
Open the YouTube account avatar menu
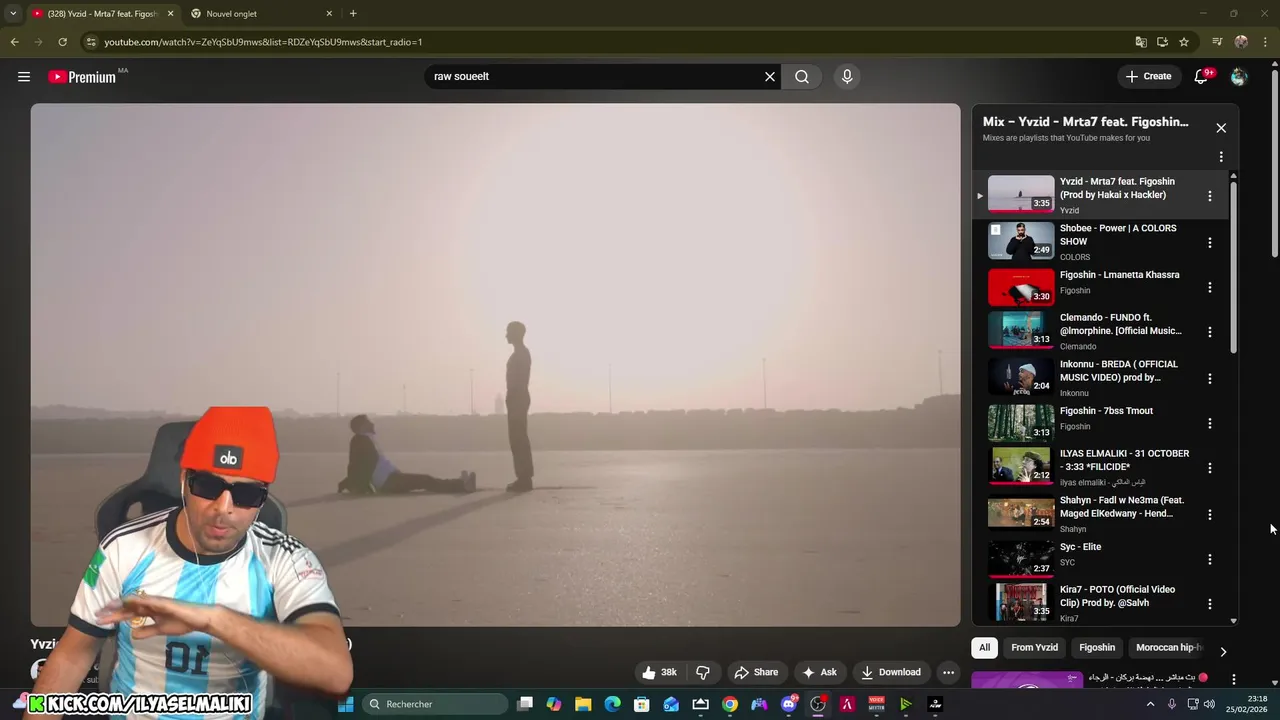tap(1239, 76)
